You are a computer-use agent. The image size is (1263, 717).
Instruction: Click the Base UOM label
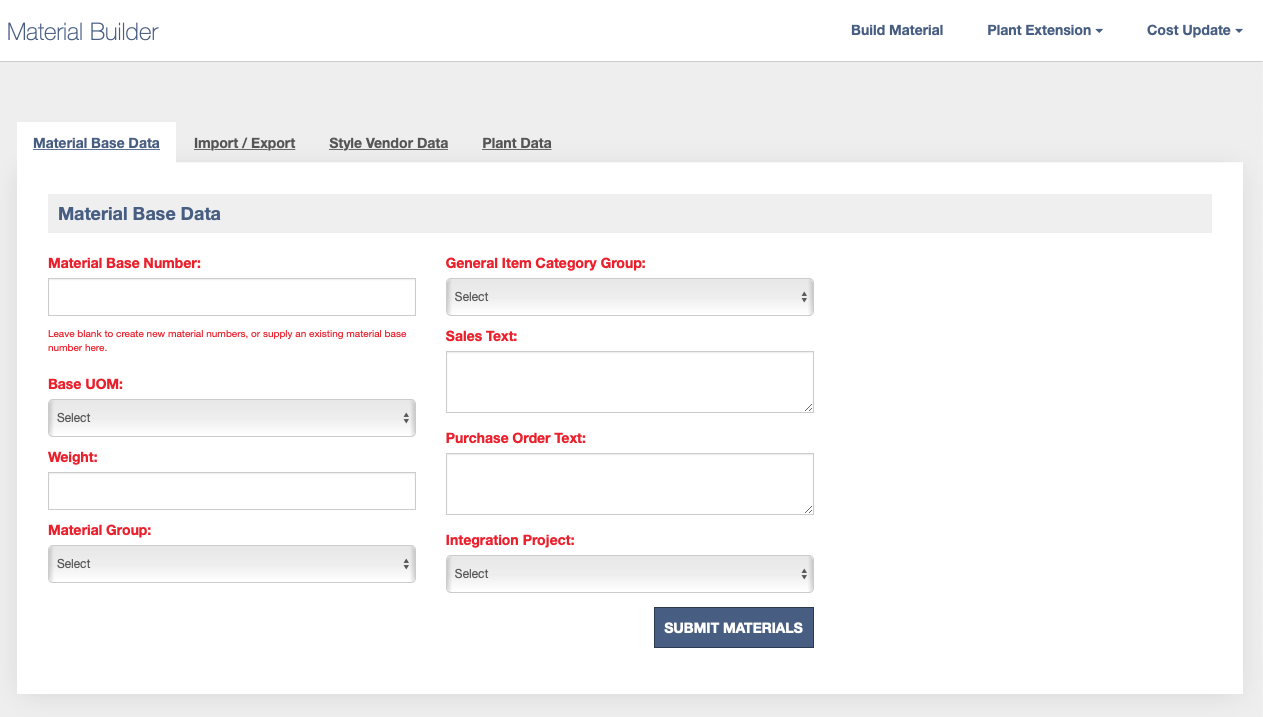[x=86, y=384]
